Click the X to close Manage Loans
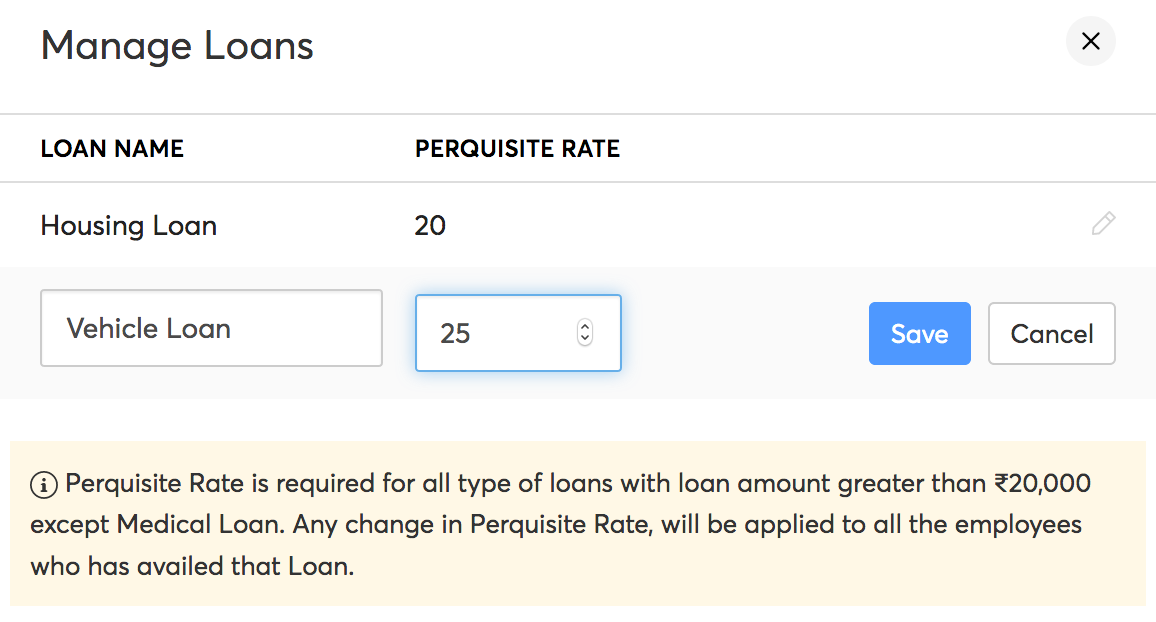 point(1091,42)
